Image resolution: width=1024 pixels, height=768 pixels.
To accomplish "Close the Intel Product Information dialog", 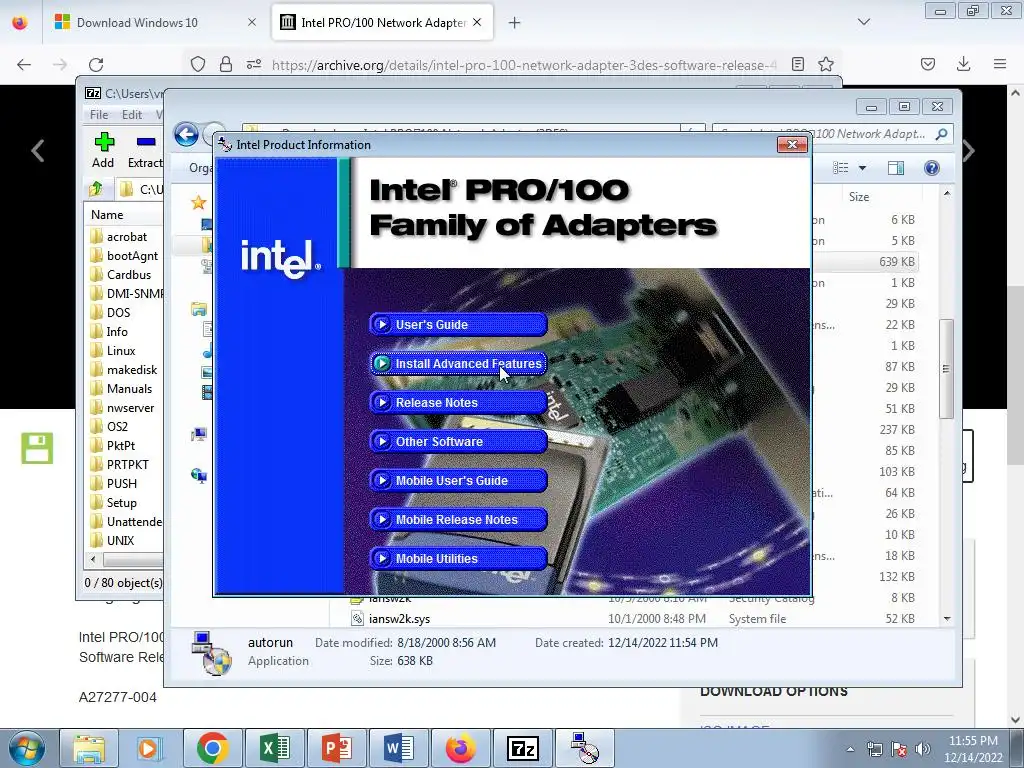I will pos(792,144).
